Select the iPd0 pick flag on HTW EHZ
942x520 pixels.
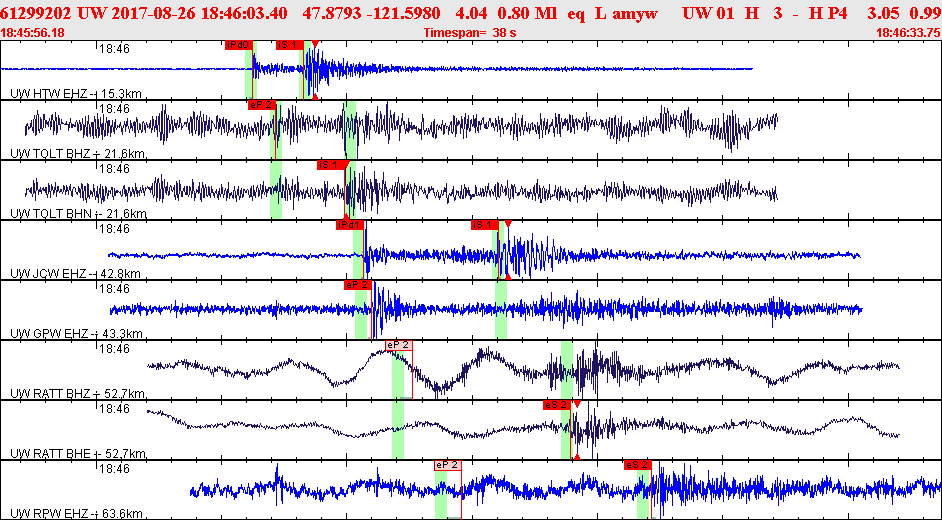tap(239, 45)
